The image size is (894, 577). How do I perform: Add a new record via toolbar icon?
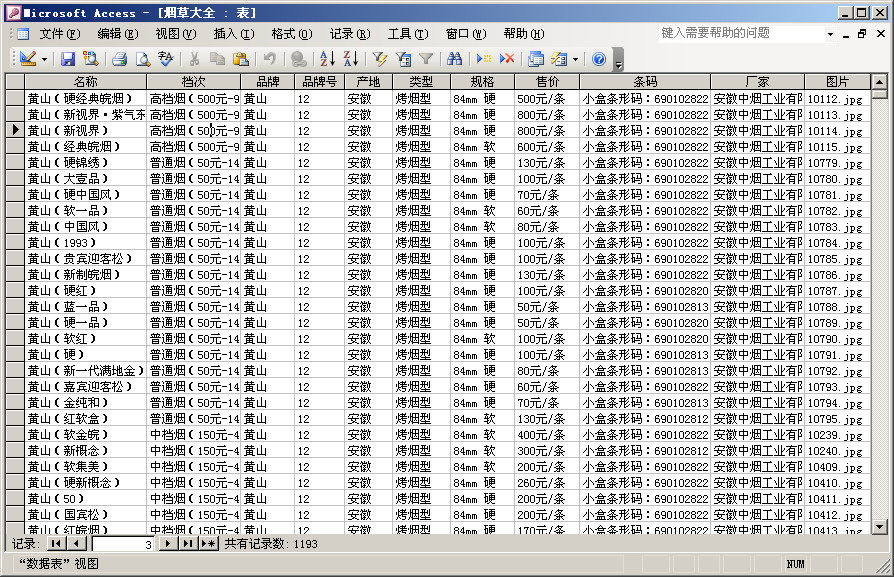(483, 58)
